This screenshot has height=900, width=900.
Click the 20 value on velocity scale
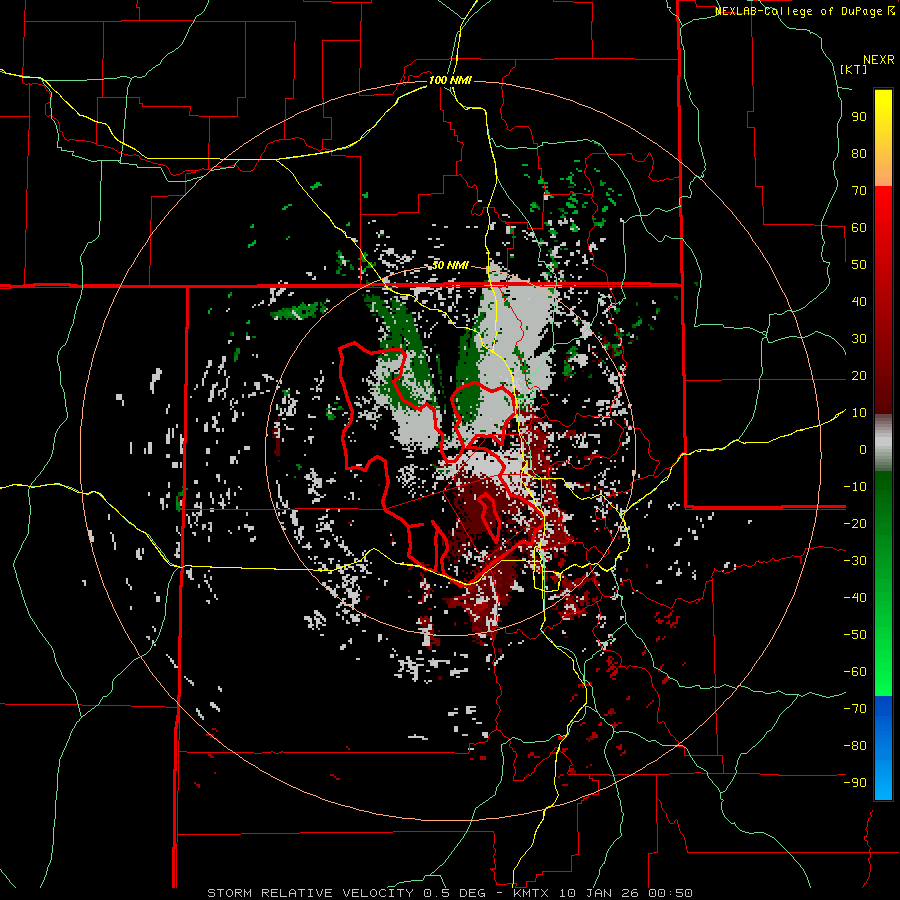point(859,376)
